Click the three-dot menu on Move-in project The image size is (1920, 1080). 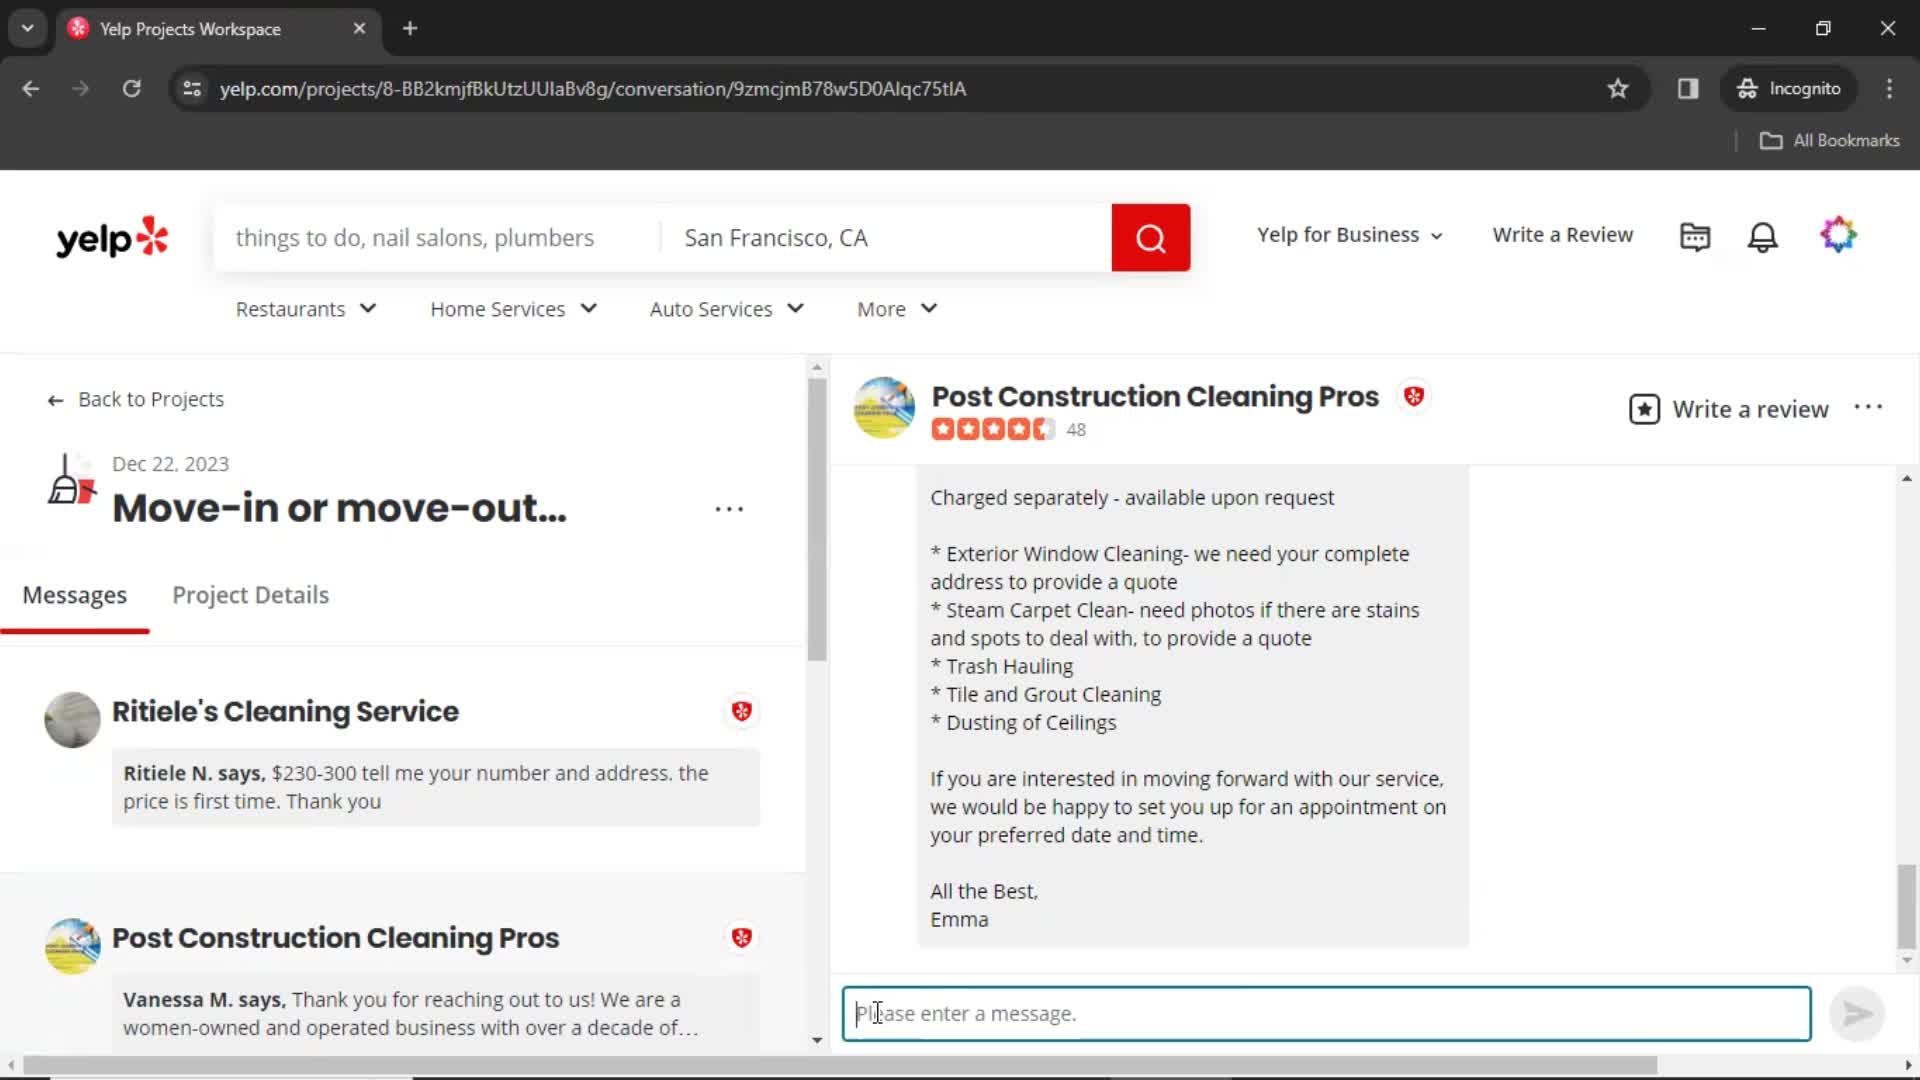(x=729, y=508)
